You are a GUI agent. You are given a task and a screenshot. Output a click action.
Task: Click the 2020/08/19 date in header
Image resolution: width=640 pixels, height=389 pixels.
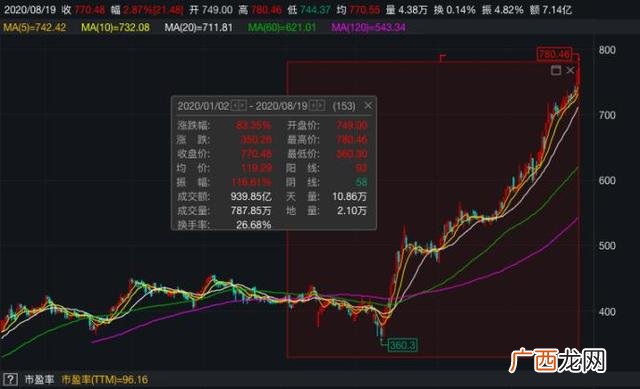[x=30, y=9]
